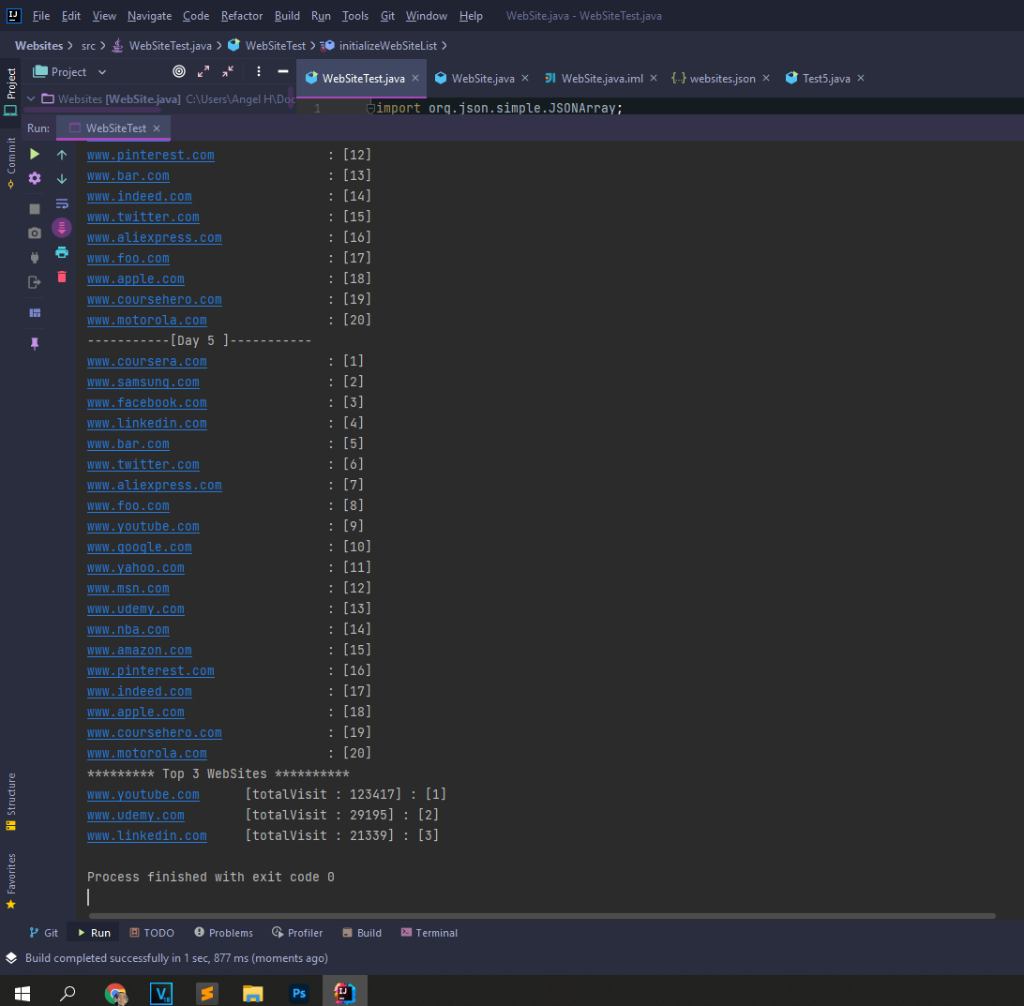Toggle soft-wrap in console output
1024x1006 pixels.
click(62, 203)
